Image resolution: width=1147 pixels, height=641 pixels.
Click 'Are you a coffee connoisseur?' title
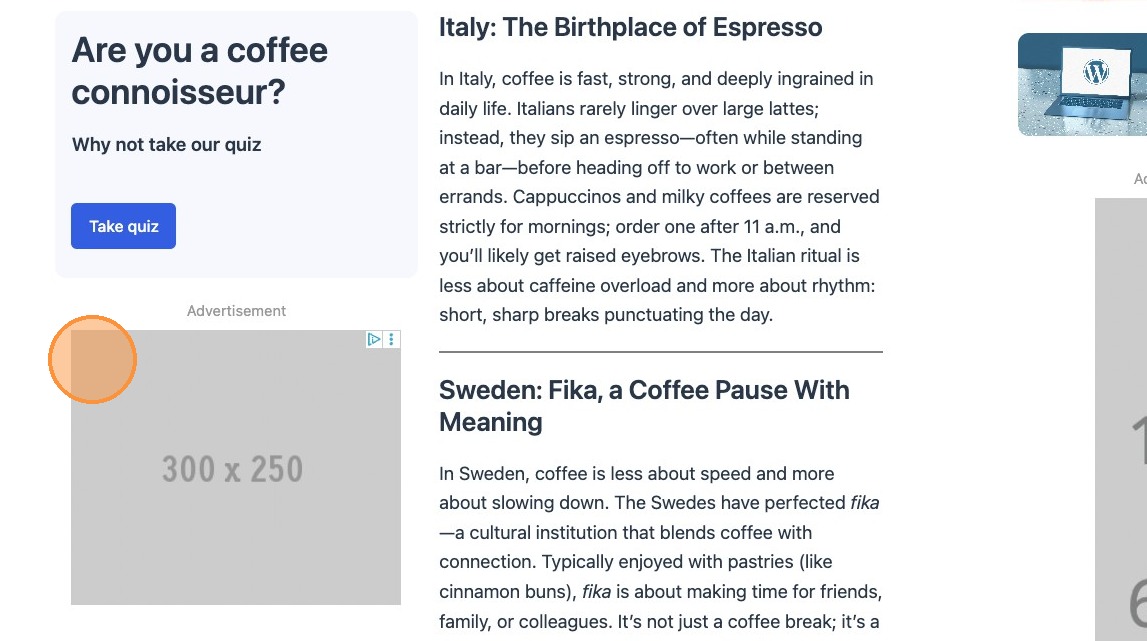tap(200, 71)
